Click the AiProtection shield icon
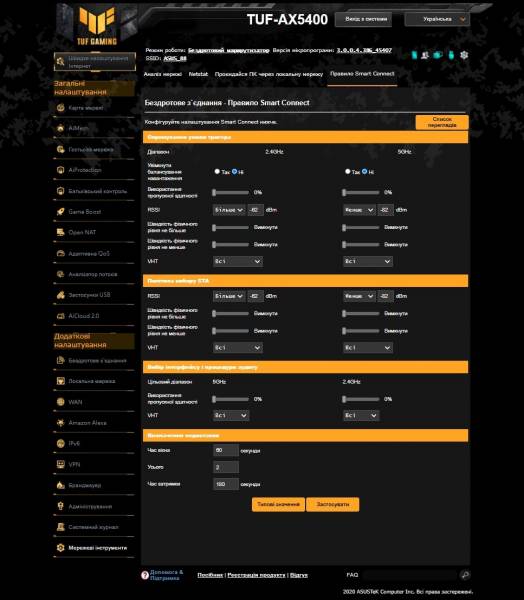Image resolution: width=524 pixels, height=600 pixels. pyautogui.click(x=60, y=170)
